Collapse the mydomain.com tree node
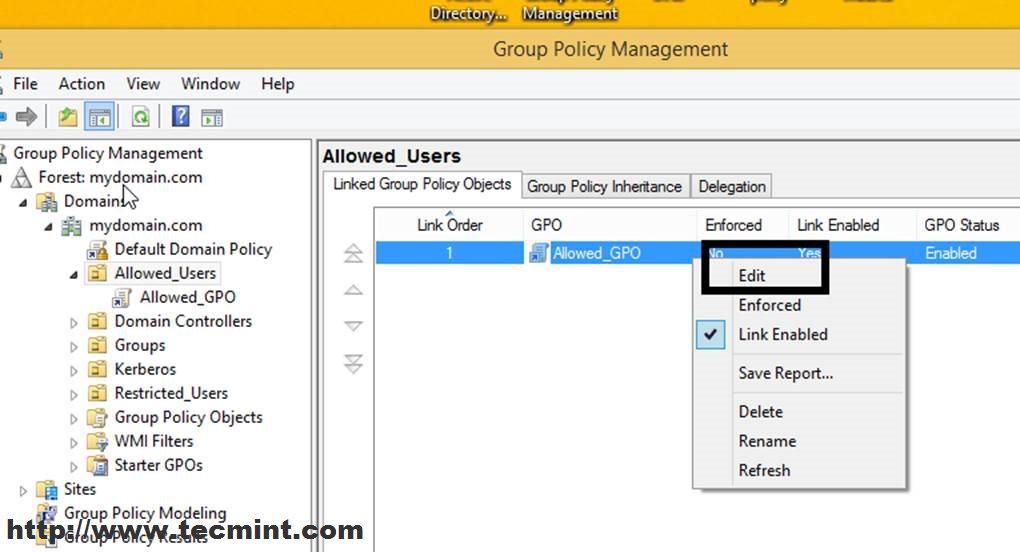This screenshot has width=1020, height=552. point(49,227)
